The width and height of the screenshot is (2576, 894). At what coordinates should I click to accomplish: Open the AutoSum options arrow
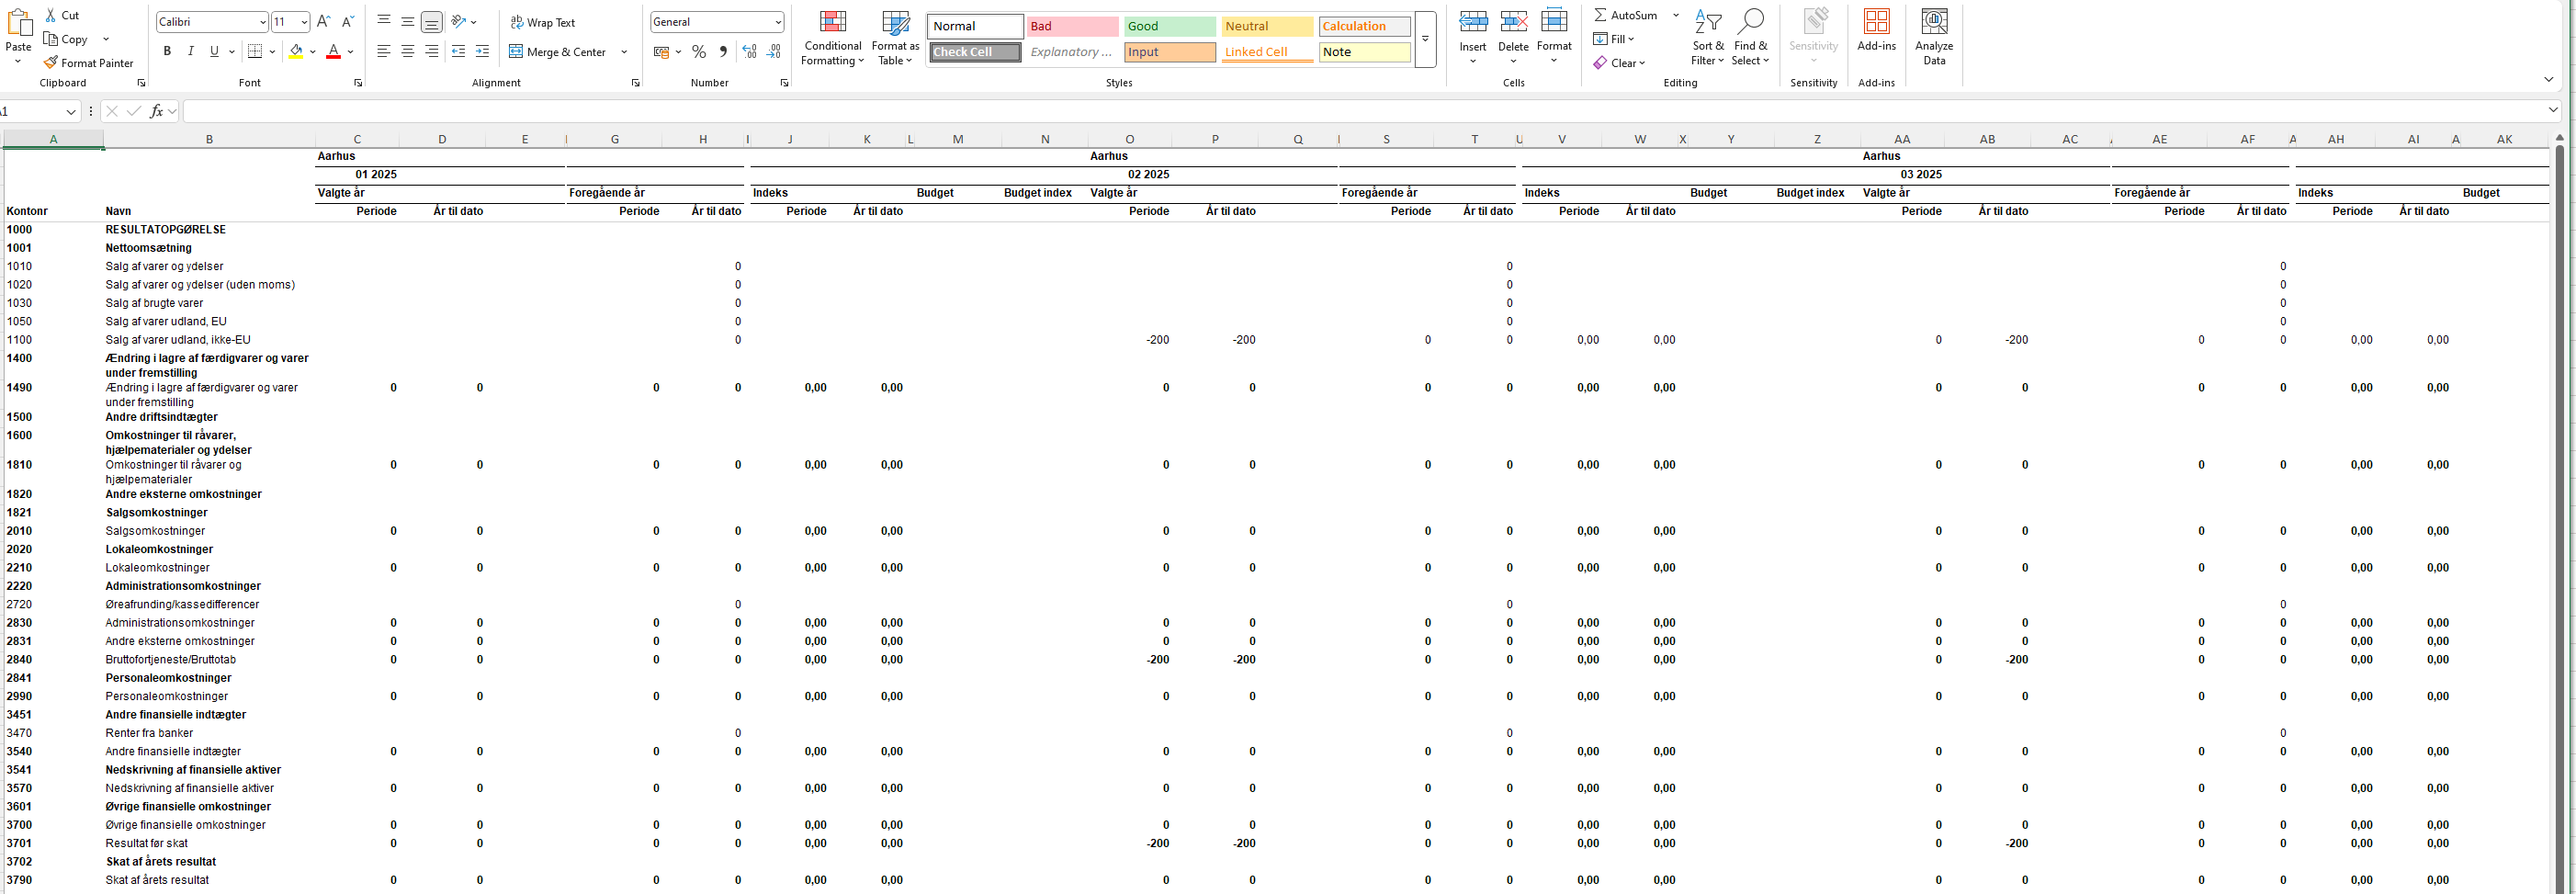click(1676, 15)
